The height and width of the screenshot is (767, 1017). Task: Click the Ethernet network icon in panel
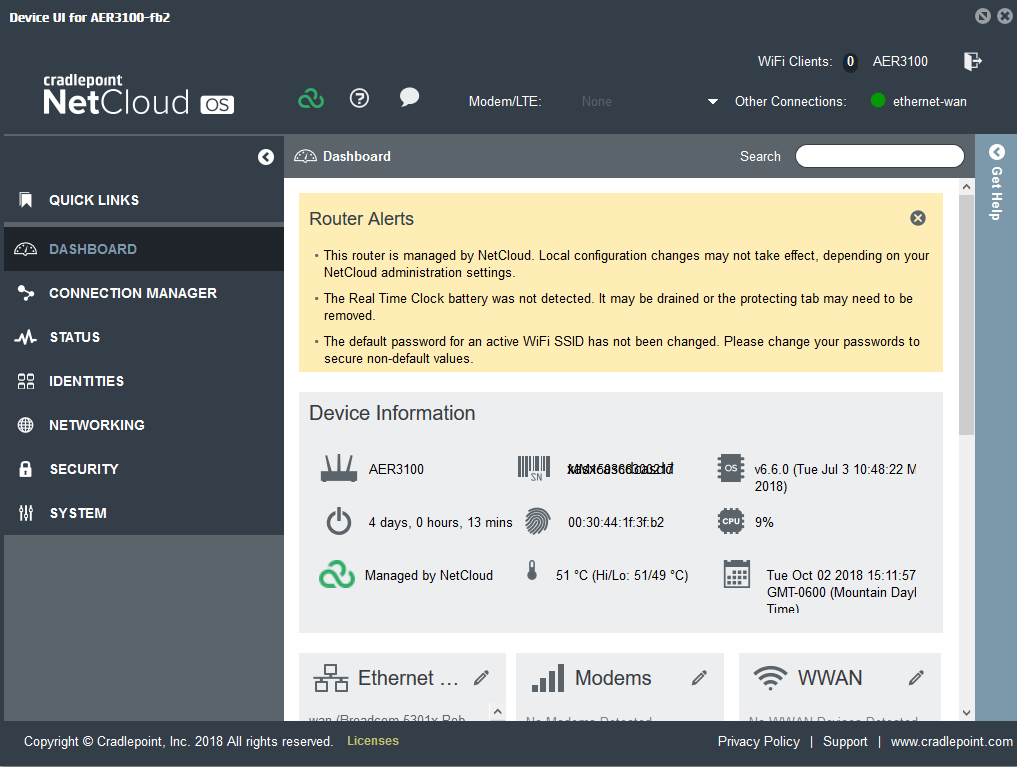click(331, 678)
